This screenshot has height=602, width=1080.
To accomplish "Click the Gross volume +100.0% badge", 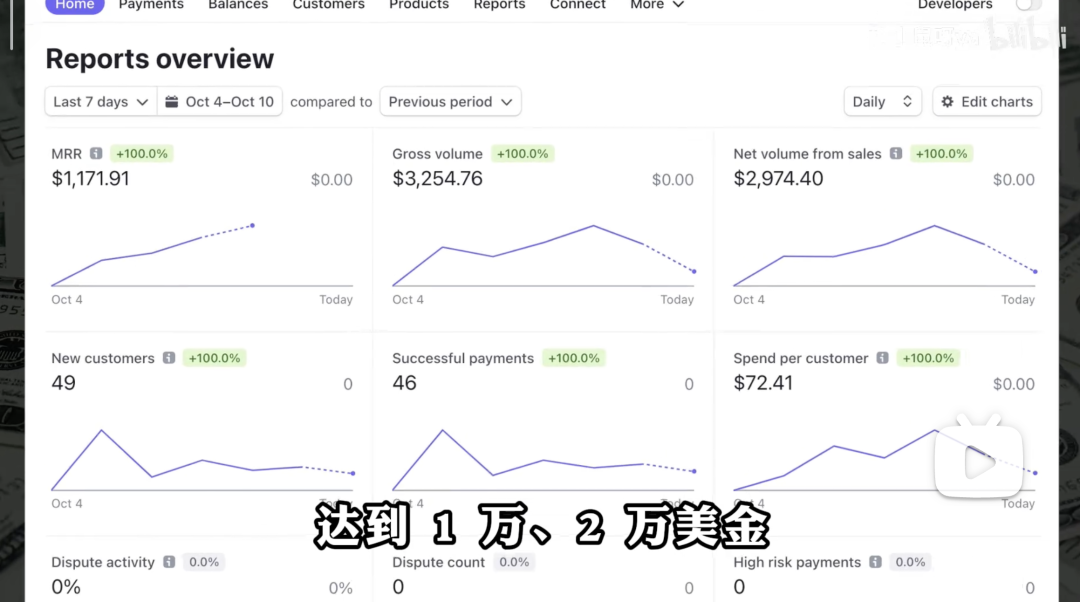I will [523, 154].
